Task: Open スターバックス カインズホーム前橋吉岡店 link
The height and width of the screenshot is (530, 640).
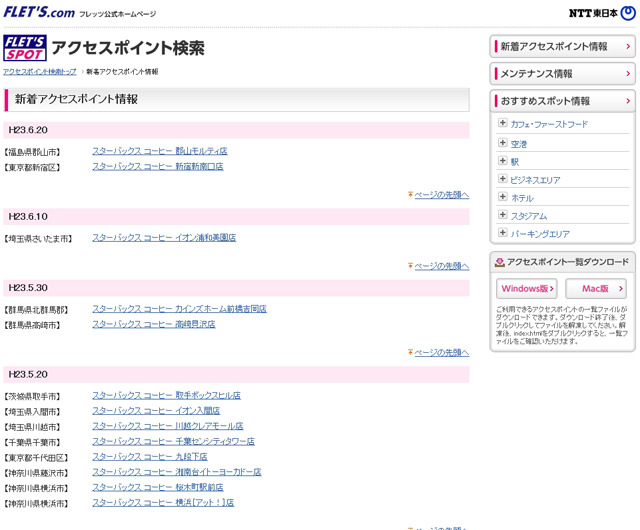Action: (x=179, y=309)
